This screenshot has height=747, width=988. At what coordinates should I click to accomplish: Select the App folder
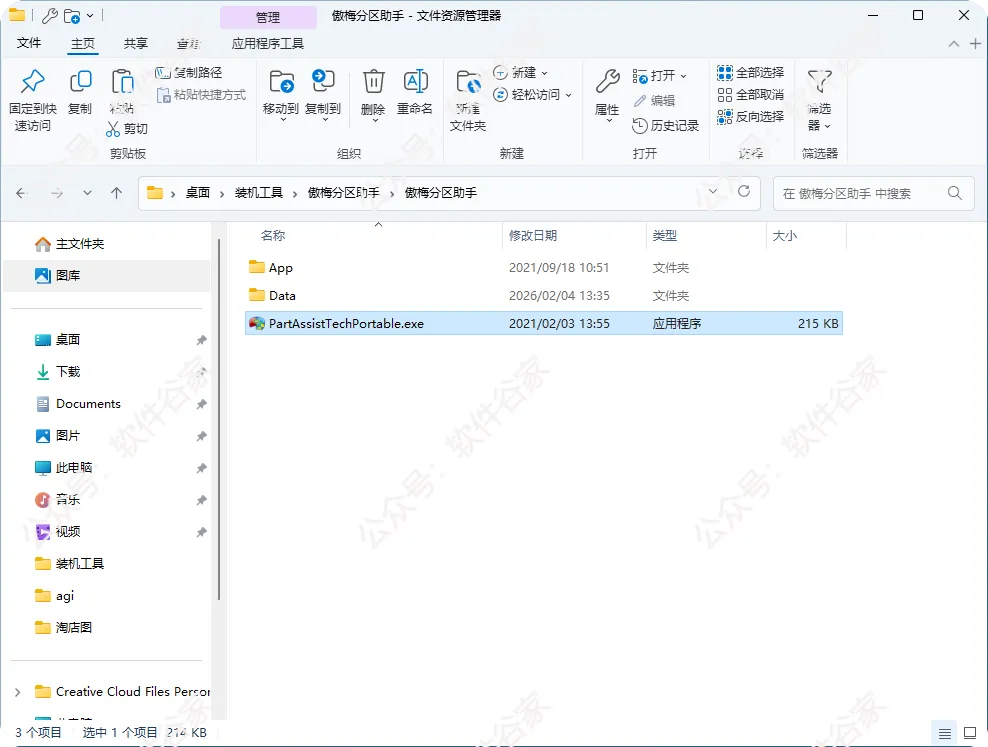543,268
